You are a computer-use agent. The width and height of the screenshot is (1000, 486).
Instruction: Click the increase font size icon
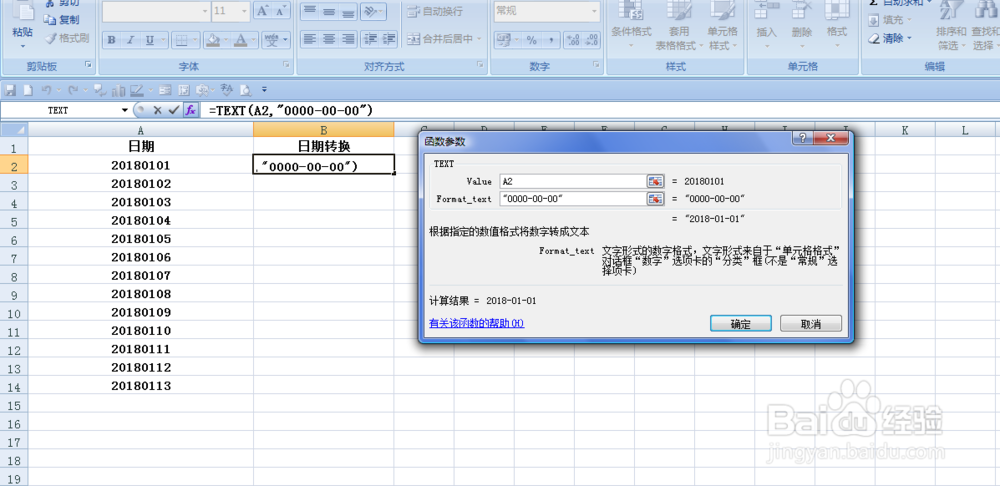262,11
